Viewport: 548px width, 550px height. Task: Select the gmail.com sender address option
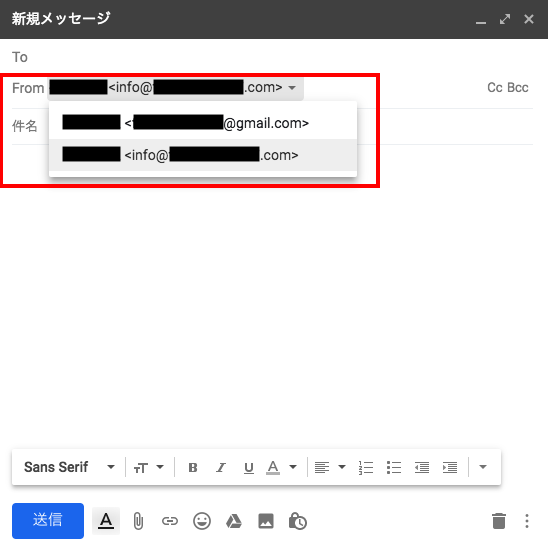(x=203, y=123)
